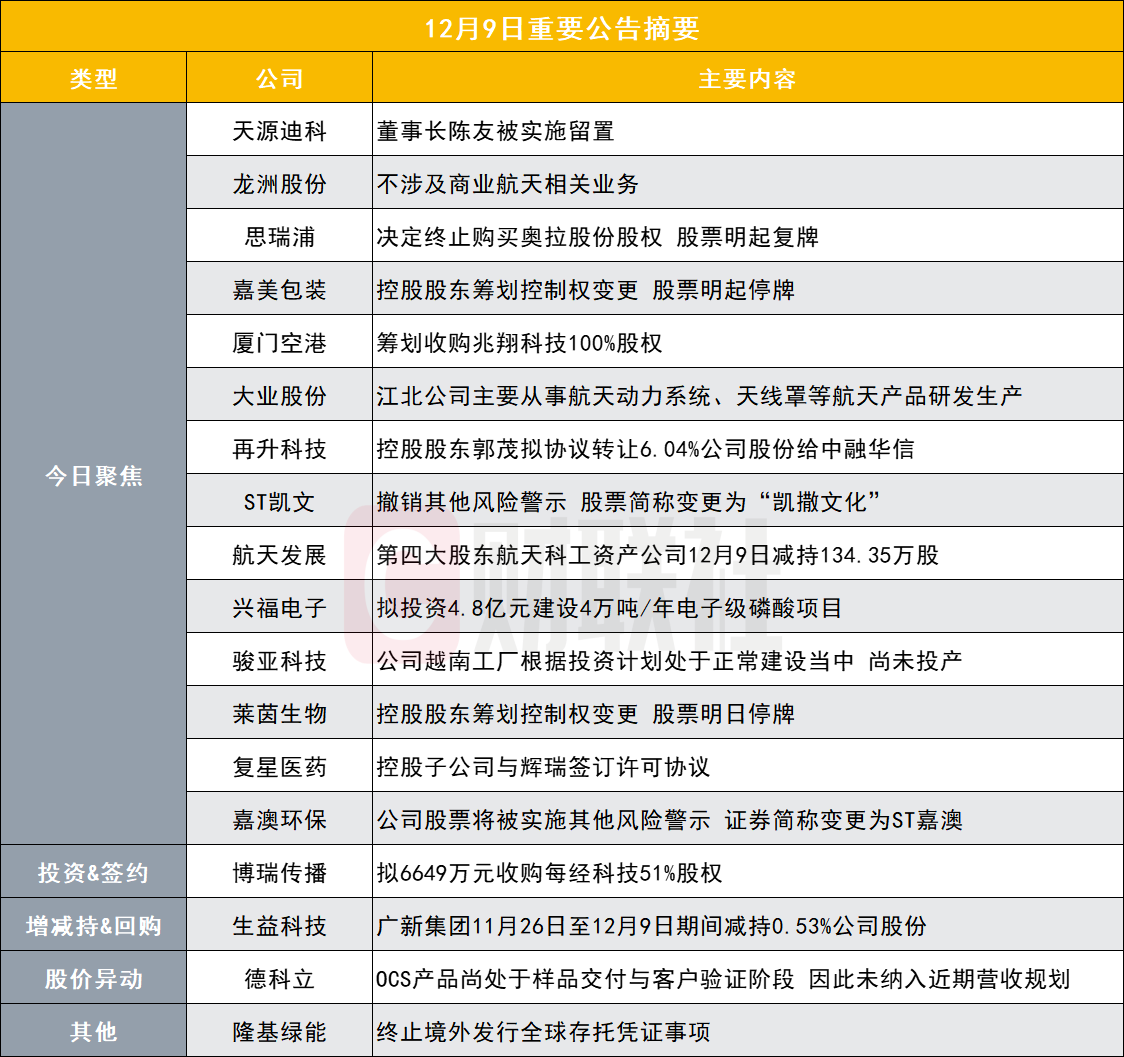Select the '投资&签约' category cell
1124x1057 pixels.
click(93, 873)
